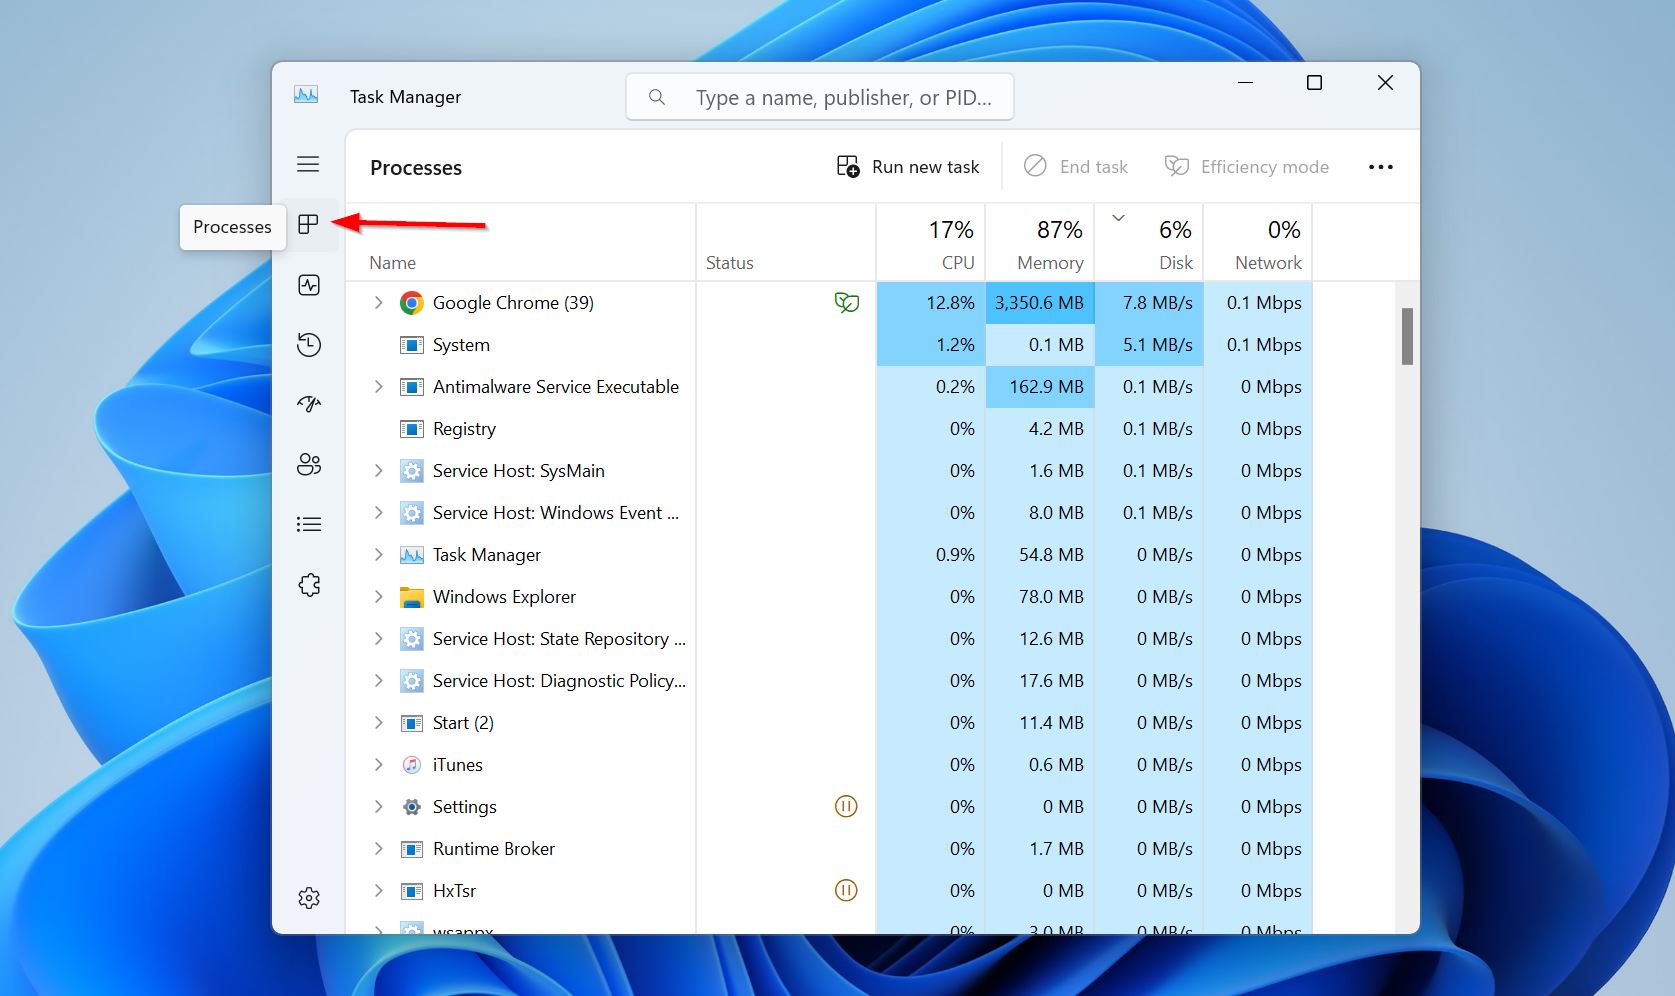Select the Processes sidebar icon
This screenshot has width=1675, height=996.
click(x=308, y=225)
